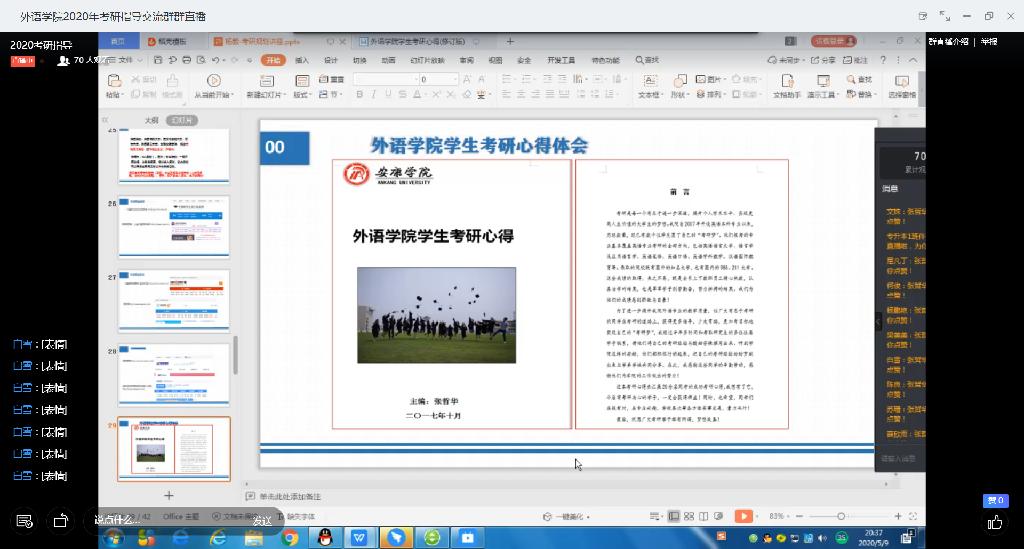Open the 版式 layout dropdown
This screenshot has height=549, width=1024.
click(302, 95)
